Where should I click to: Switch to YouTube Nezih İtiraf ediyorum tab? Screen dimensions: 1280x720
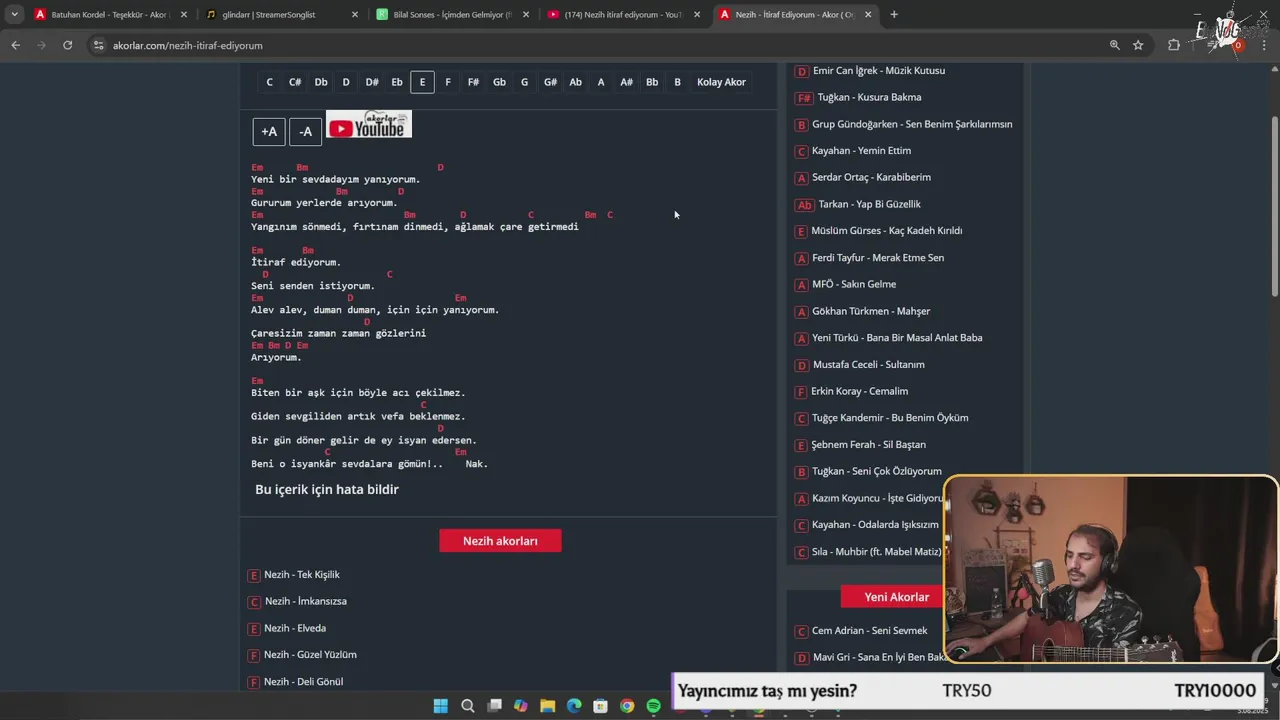coord(623,15)
